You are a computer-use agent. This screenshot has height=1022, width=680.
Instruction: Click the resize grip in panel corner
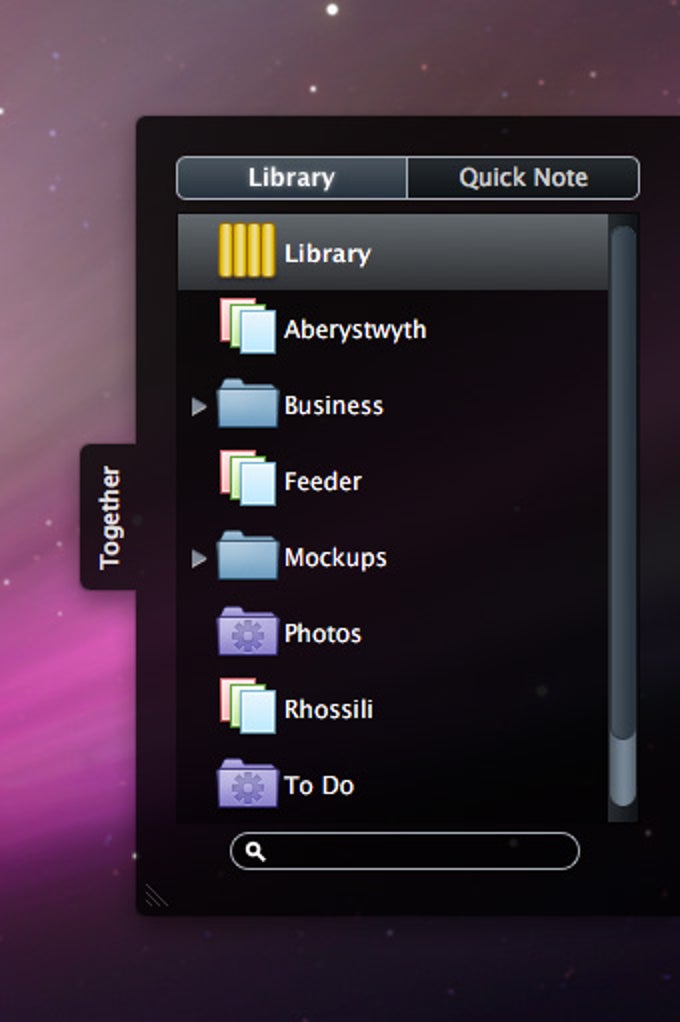156,896
